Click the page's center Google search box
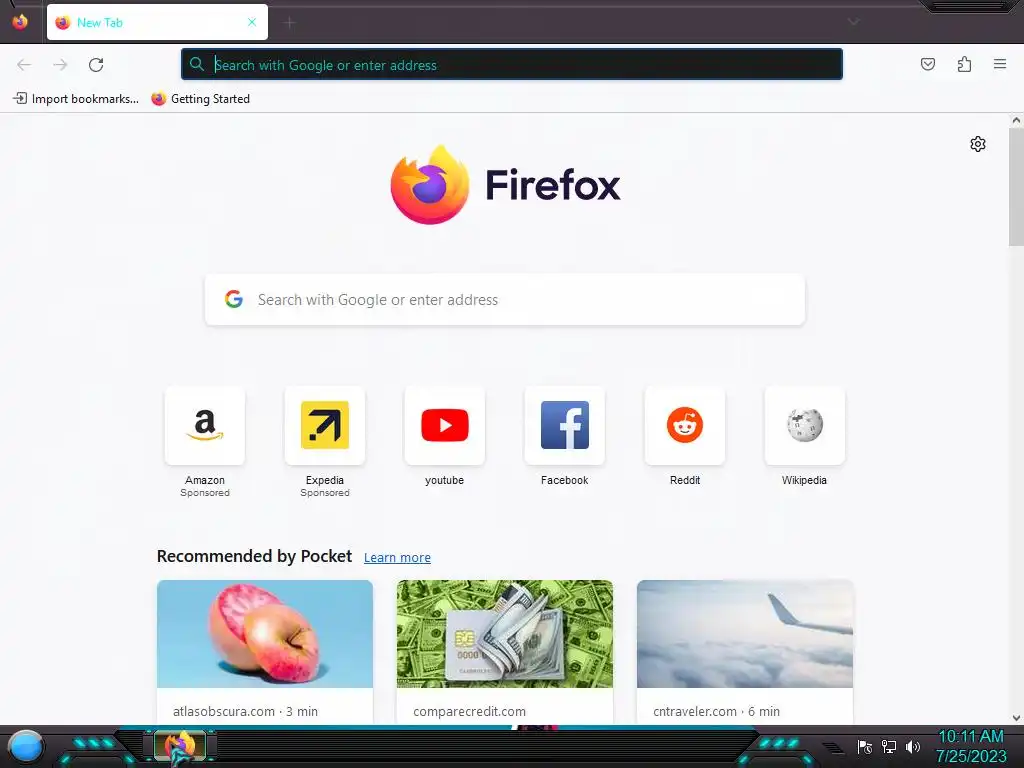Viewport: 1024px width, 768px height. click(505, 300)
